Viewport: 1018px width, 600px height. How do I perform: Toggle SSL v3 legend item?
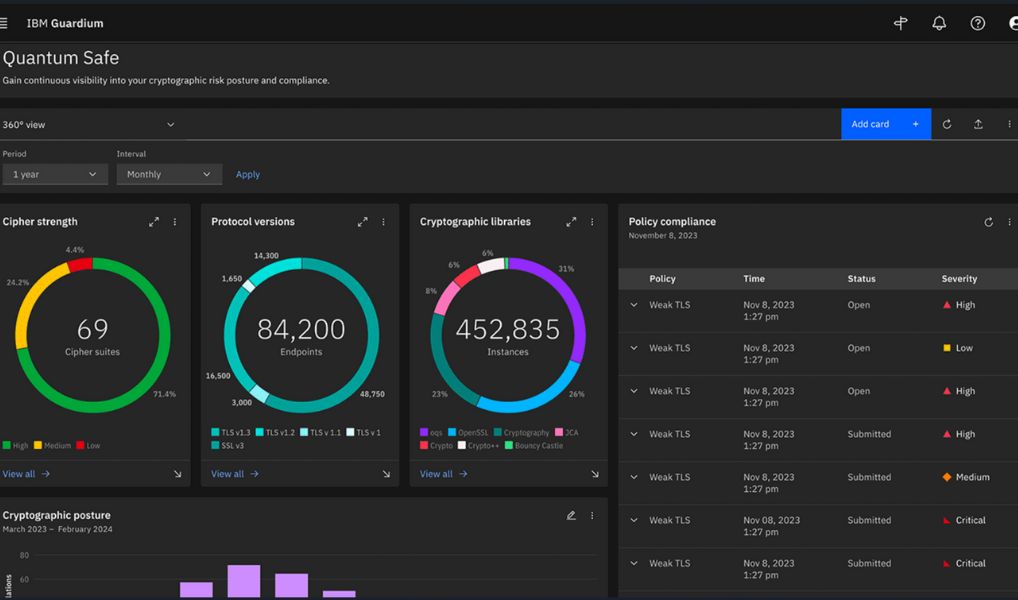[x=227, y=445]
